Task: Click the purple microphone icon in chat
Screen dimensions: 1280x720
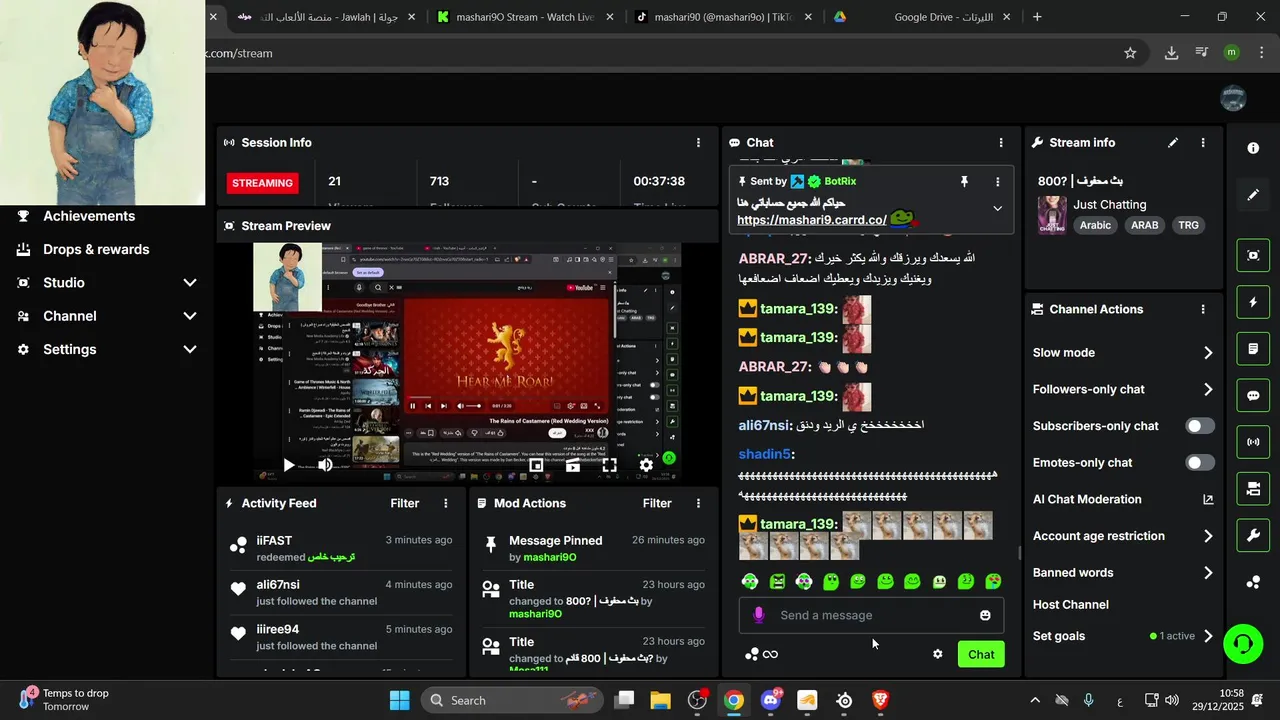Action: click(x=759, y=615)
